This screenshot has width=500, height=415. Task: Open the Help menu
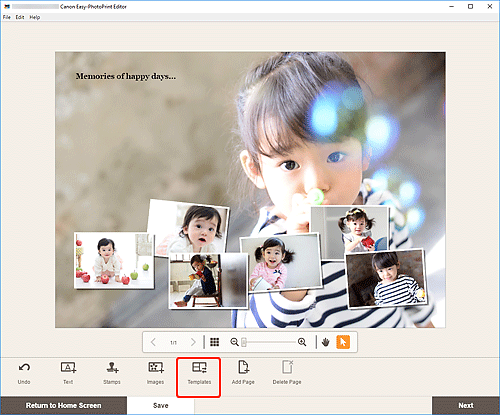[35, 17]
